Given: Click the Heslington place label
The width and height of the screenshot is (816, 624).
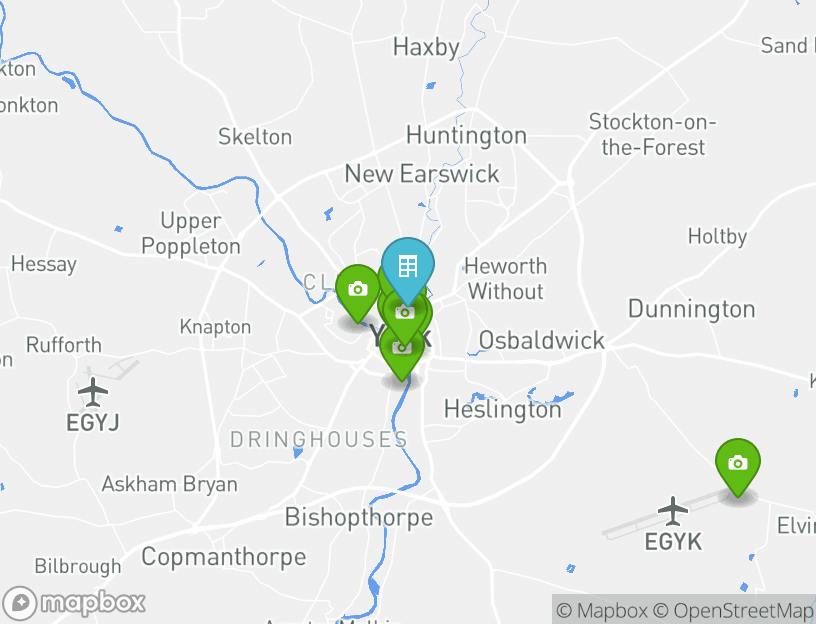Looking at the screenshot, I should [x=503, y=410].
